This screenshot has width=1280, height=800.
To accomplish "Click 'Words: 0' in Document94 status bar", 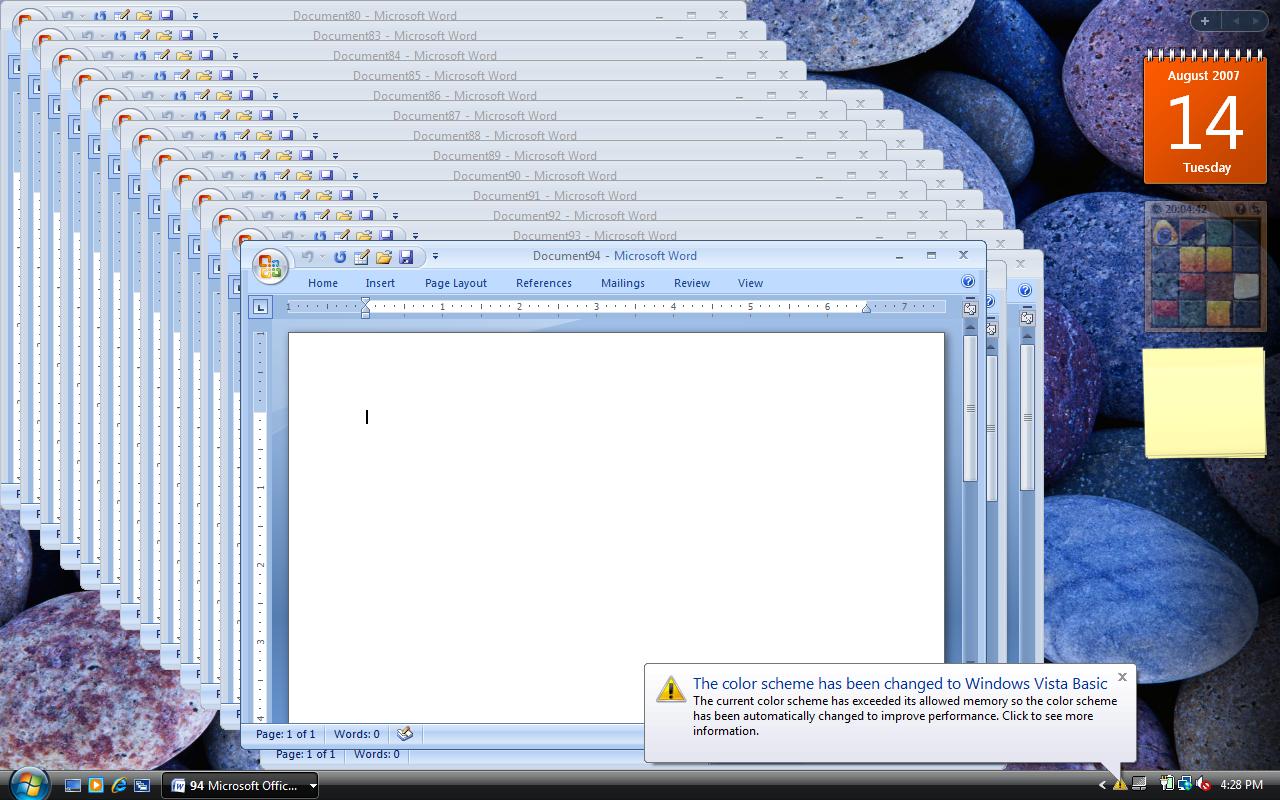I will coord(357,734).
